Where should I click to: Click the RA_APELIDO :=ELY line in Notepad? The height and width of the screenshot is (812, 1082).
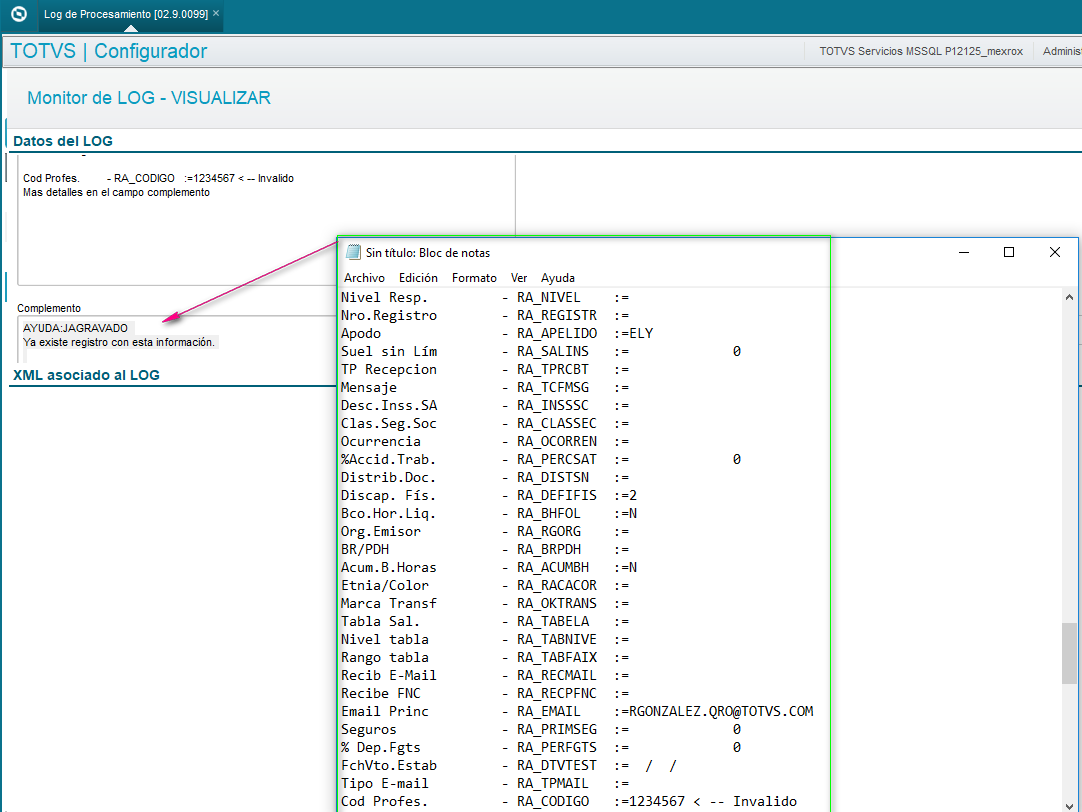[x=497, y=333]
